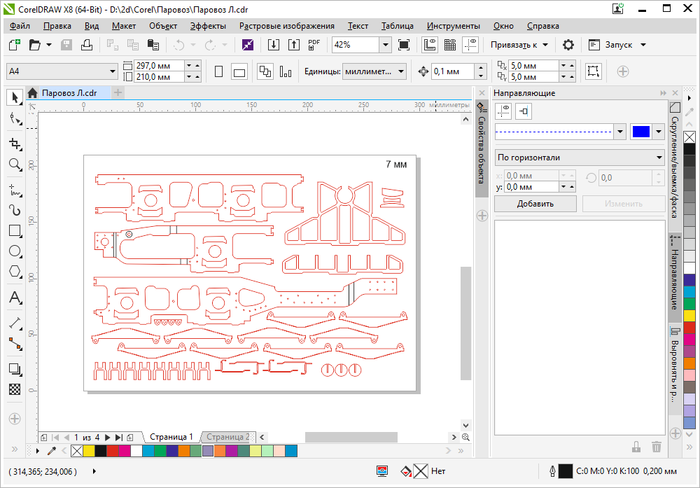Switch to the 'Страница 2' page tab

(x=228, y=437)
